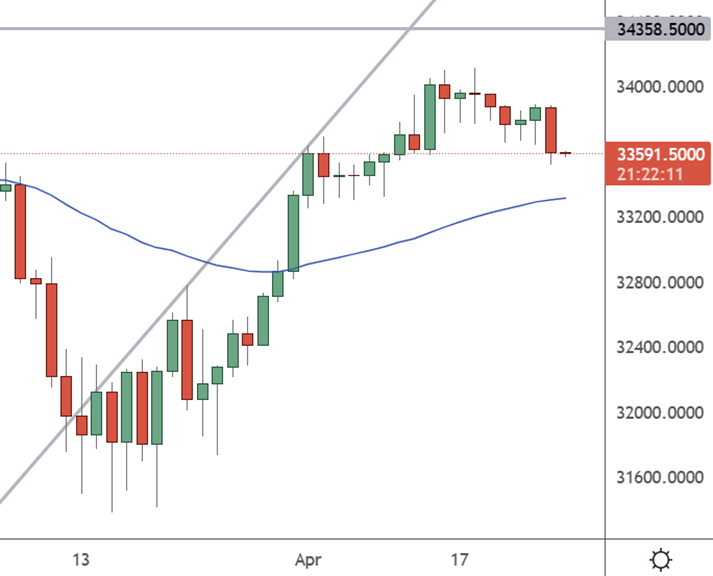Open chart settings gear icon
The image size is (713, 576).
click(661, 559)
